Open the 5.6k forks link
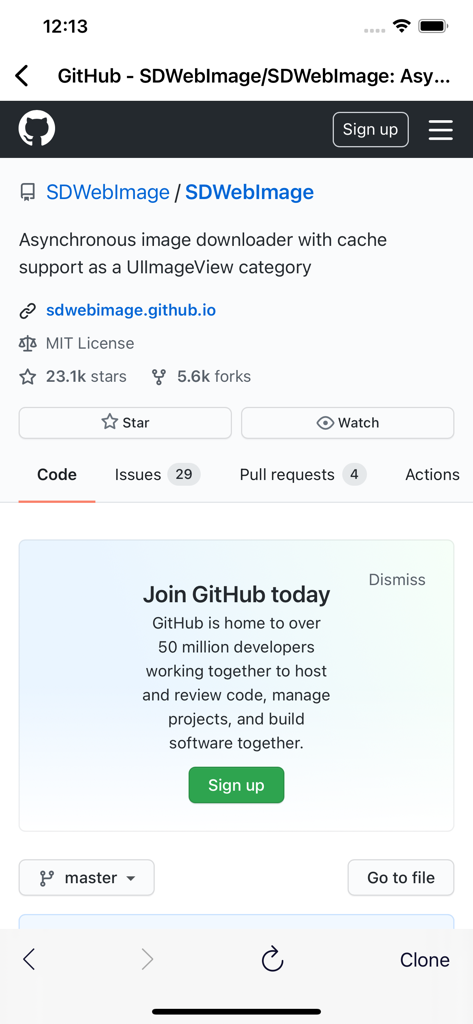 click(x=214, y=377)
